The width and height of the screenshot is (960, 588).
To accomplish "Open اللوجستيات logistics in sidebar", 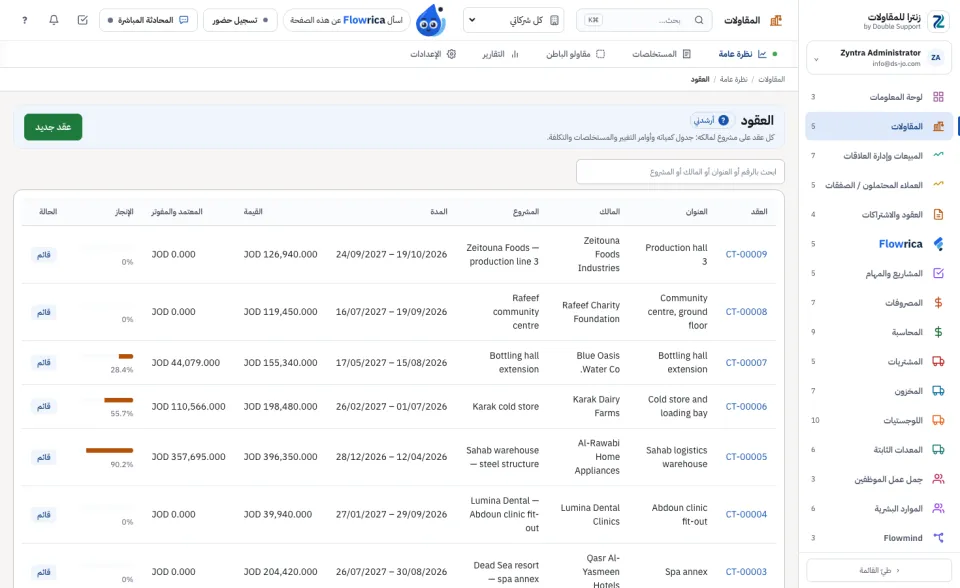I will pyautogui.click(x=879, y=420).
